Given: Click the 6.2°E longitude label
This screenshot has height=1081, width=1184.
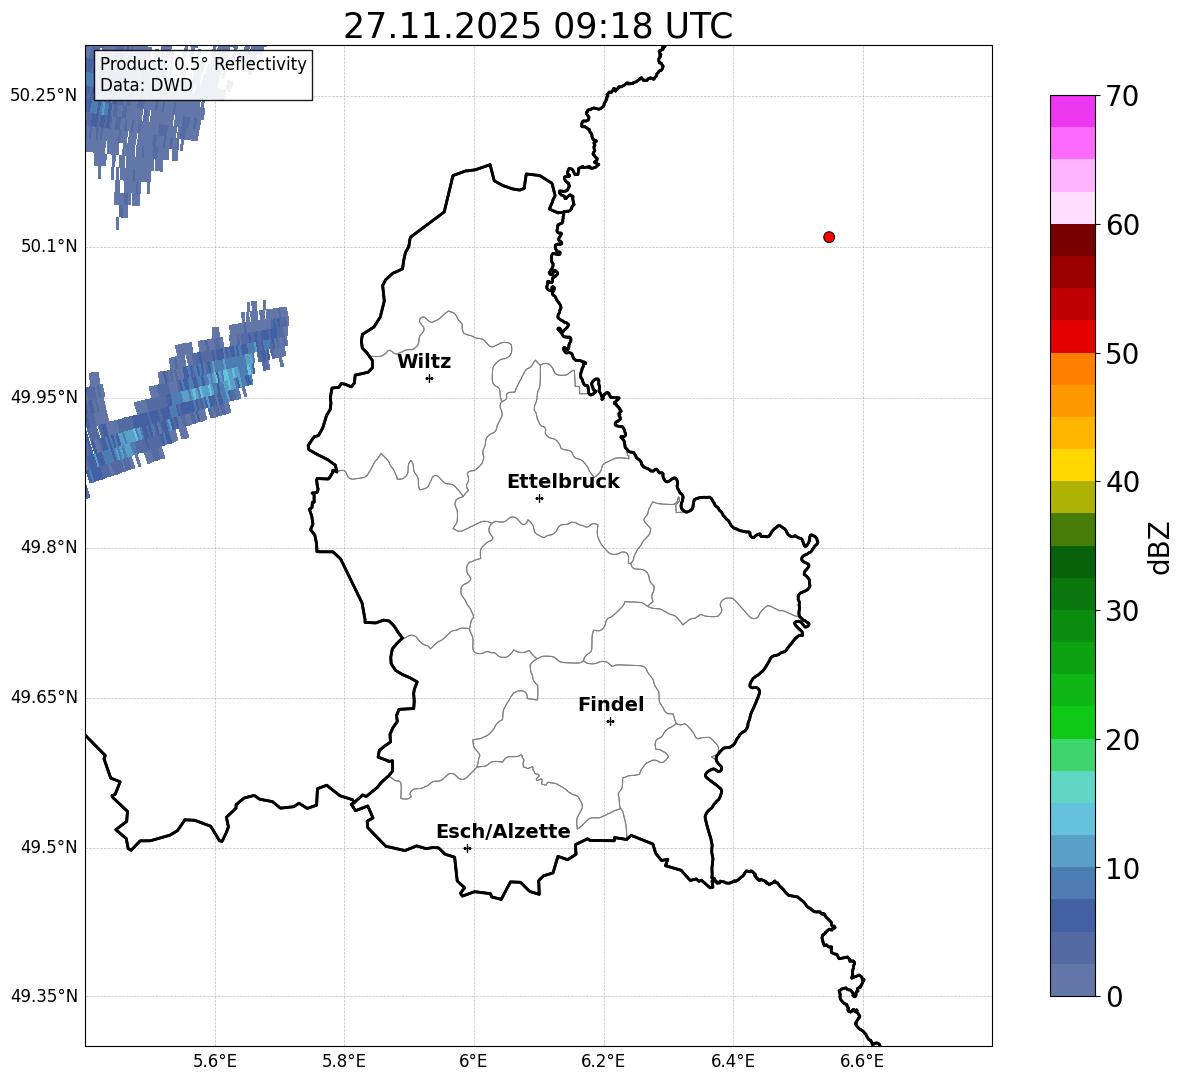Looking at the screenshot, I should [603, 1061].
